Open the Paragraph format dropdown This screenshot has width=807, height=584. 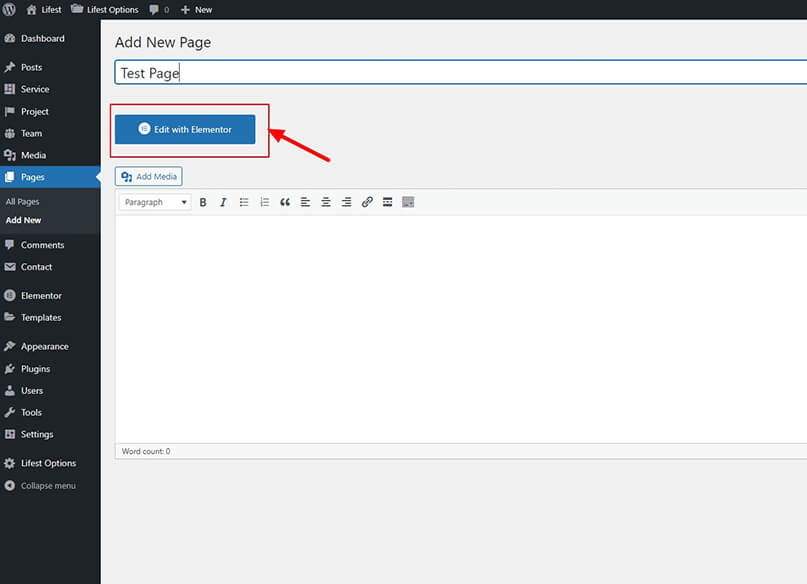click(155, 202)
